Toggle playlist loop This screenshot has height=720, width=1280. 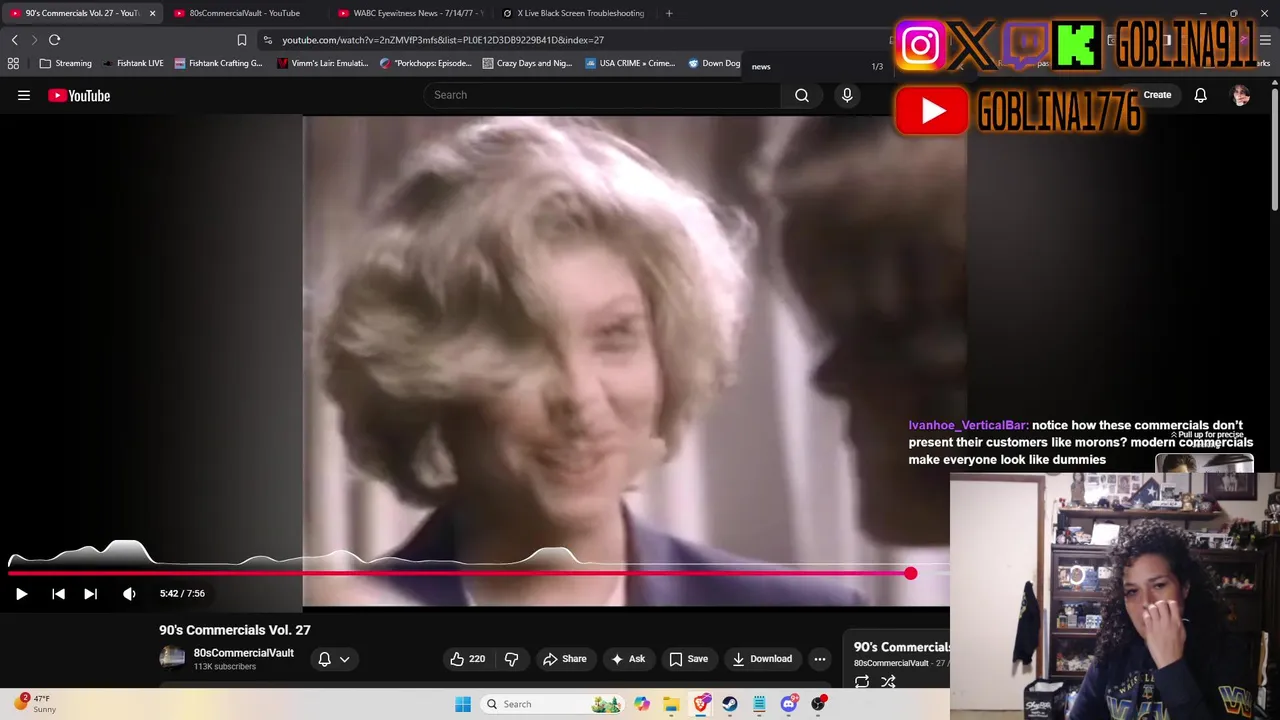tap(861, 682)
